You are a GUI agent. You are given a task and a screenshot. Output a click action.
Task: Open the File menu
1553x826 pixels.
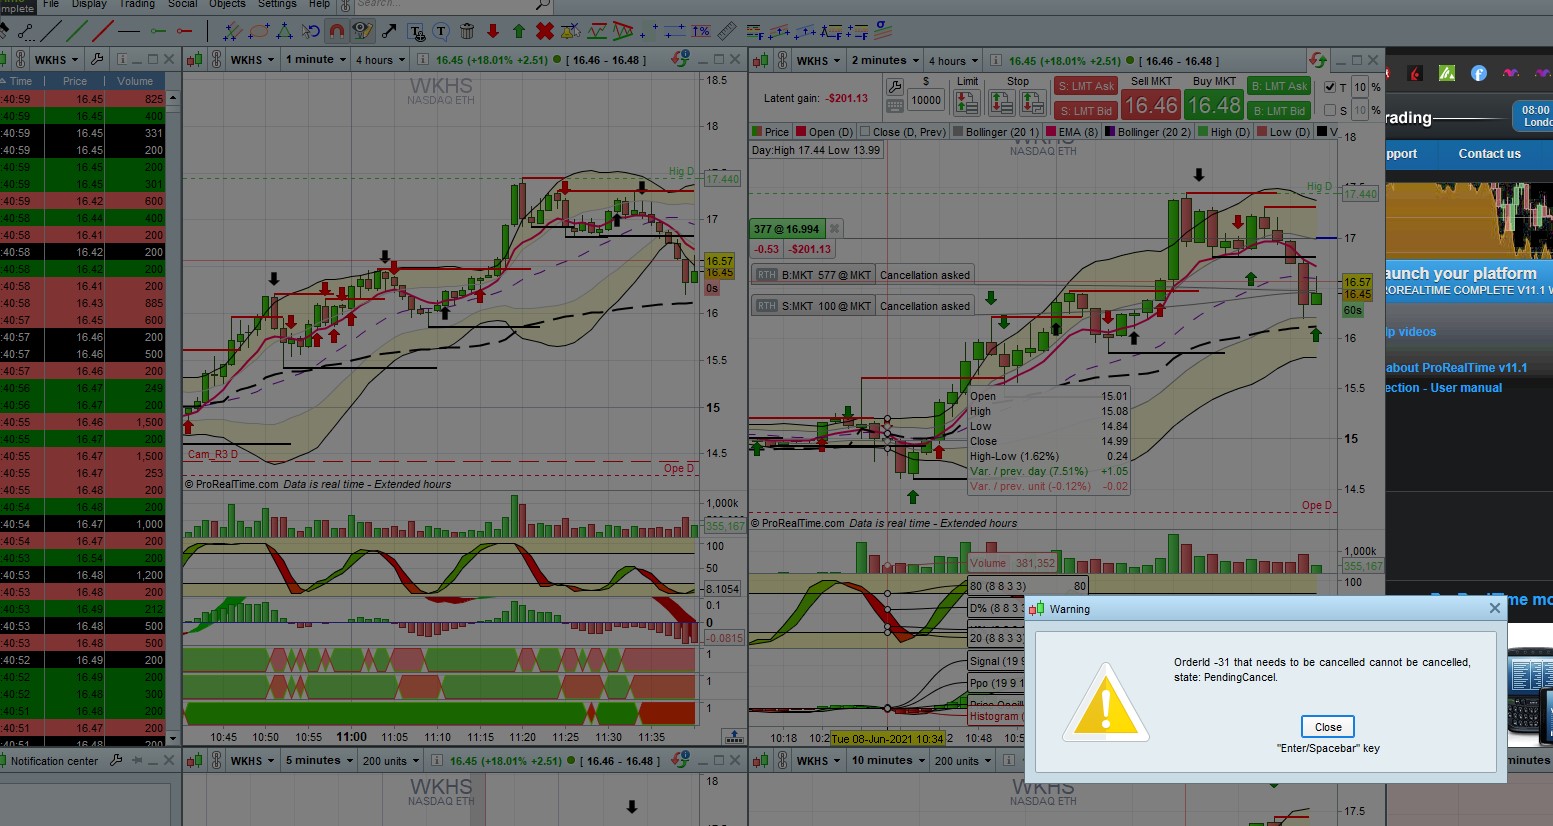tap(51, 4)
